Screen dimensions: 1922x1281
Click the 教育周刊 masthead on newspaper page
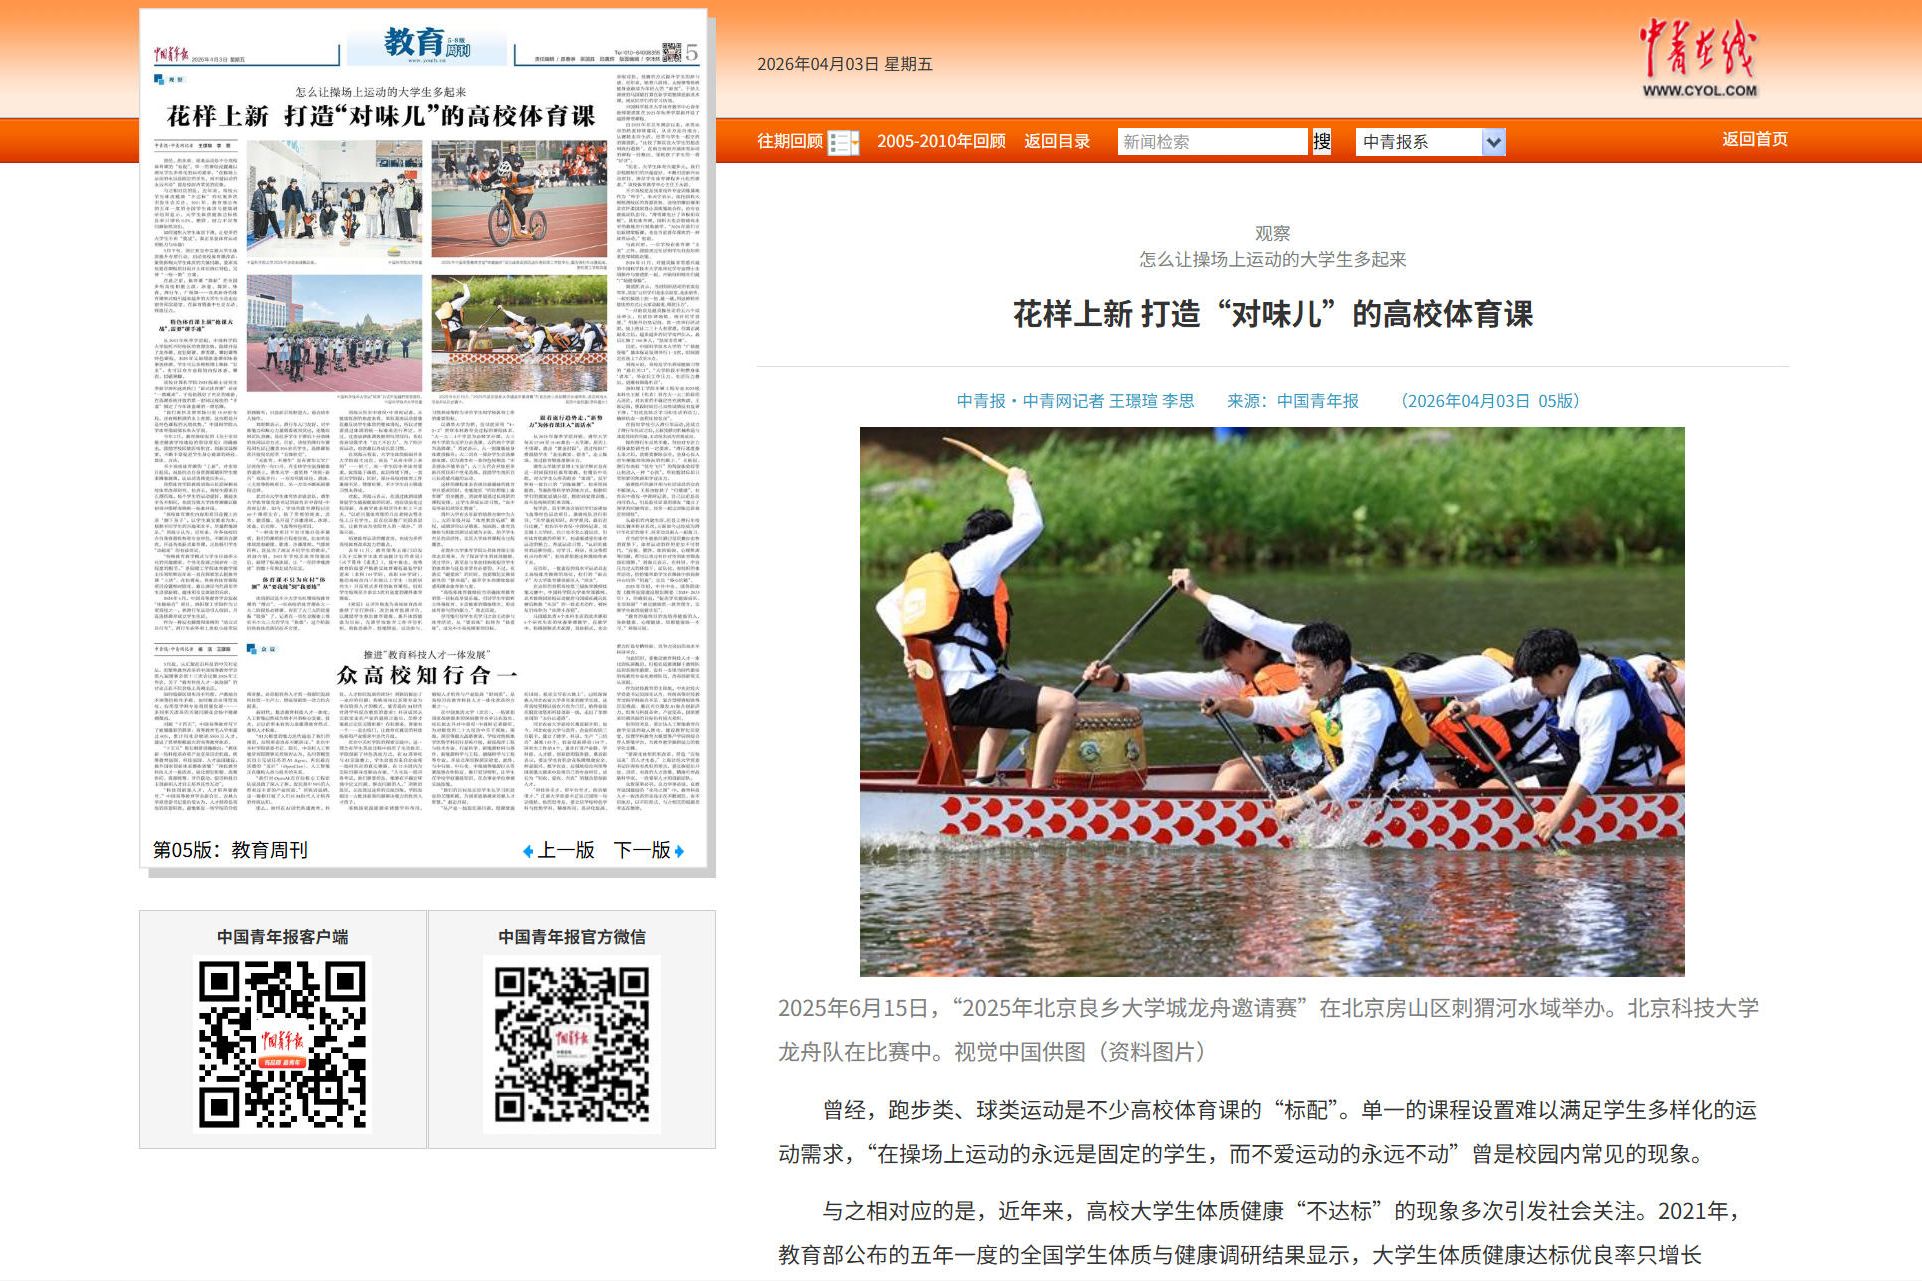click(427, 43)
